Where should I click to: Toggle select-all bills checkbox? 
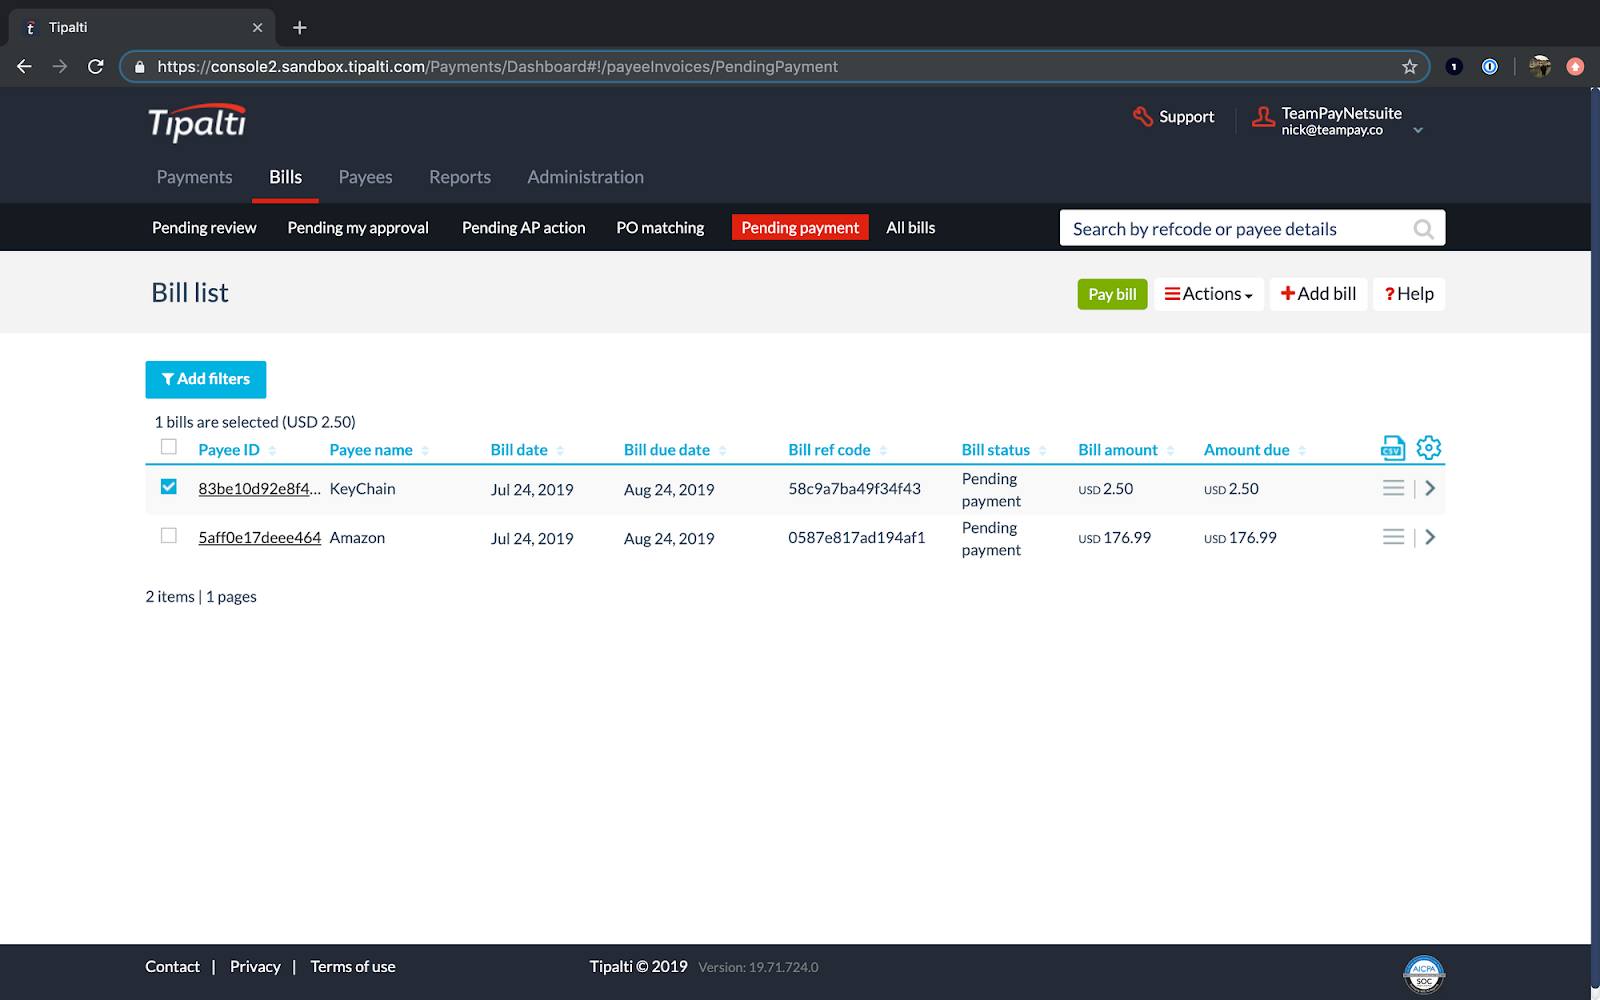click(x=169, y=447)
